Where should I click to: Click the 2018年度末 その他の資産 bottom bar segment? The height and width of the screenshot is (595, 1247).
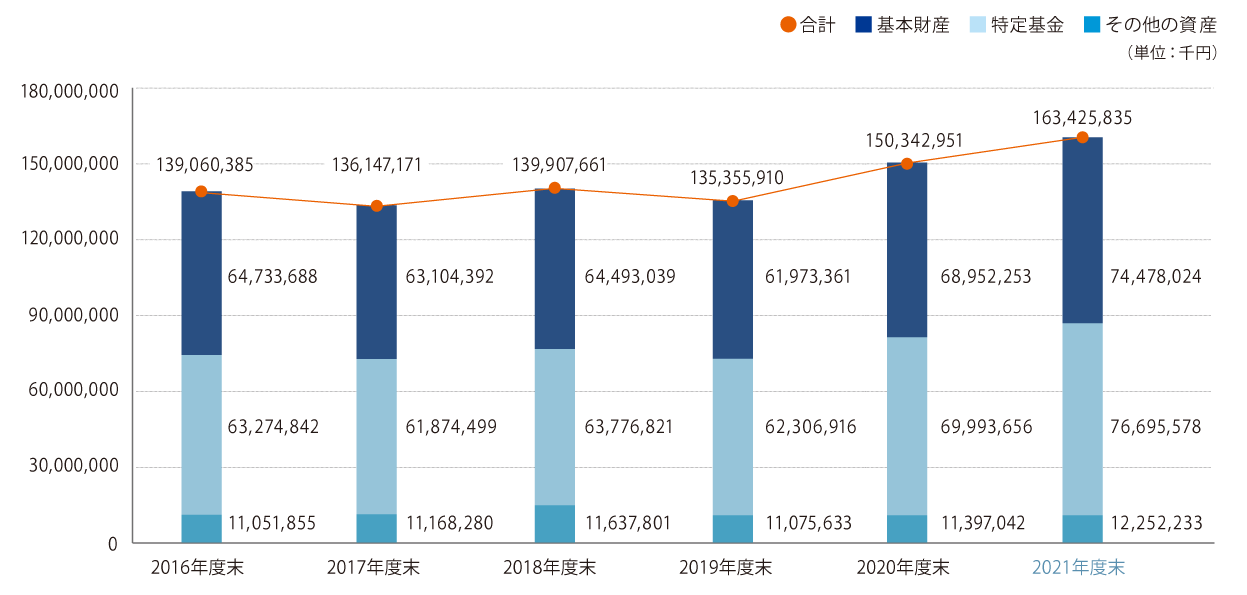(x=555, y=524)
